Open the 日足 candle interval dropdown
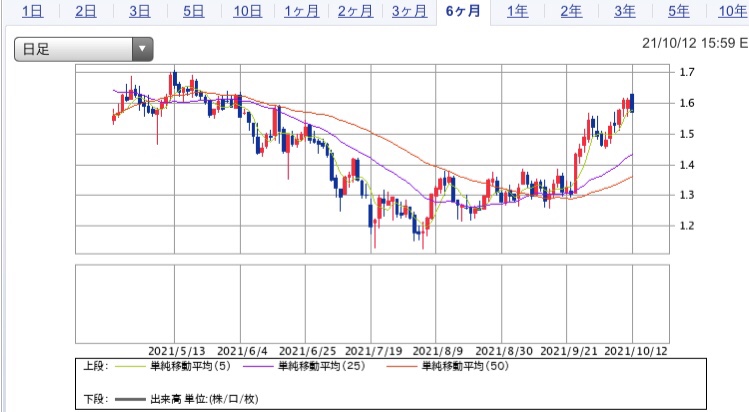The width and height of the screenshot is (749, 412). pos(84,49)
